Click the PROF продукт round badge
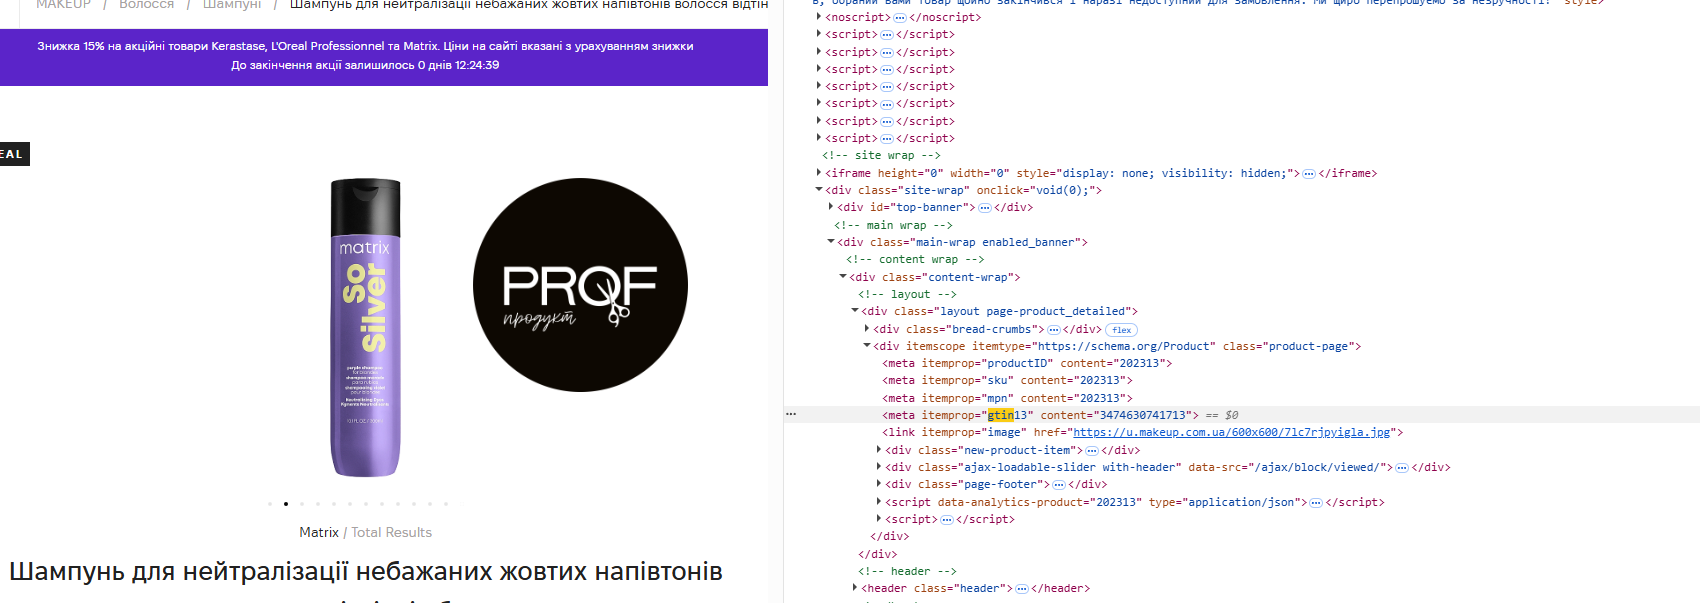This screenshot has height=603, width=1700. tap(580, 285)
